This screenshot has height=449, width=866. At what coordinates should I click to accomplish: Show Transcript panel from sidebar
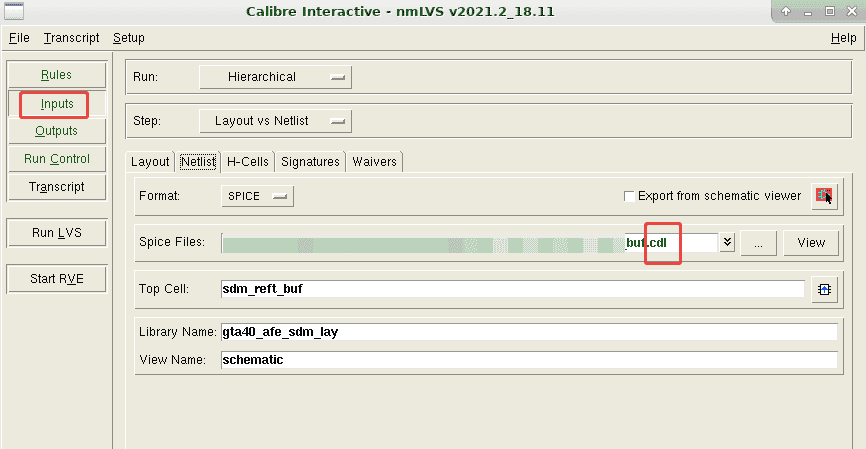[x=56, y=187]
